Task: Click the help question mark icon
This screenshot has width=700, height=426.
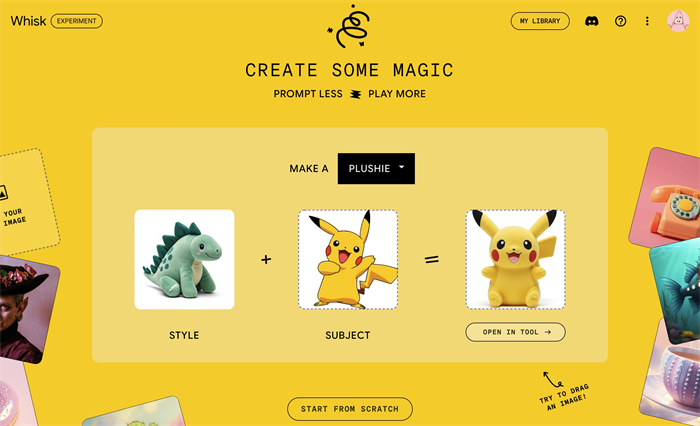Action: [620, 21]
